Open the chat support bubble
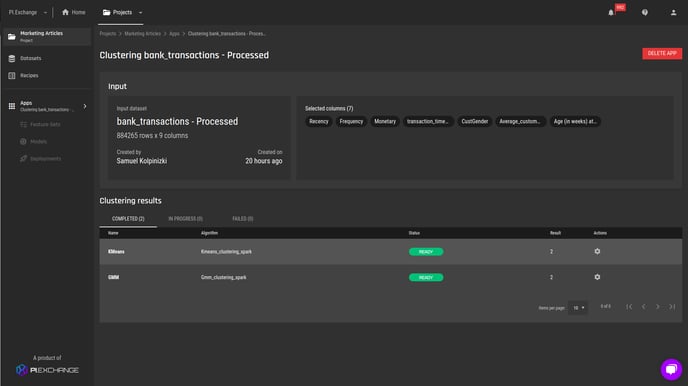 pyautogui.click(x=671, y=369)
